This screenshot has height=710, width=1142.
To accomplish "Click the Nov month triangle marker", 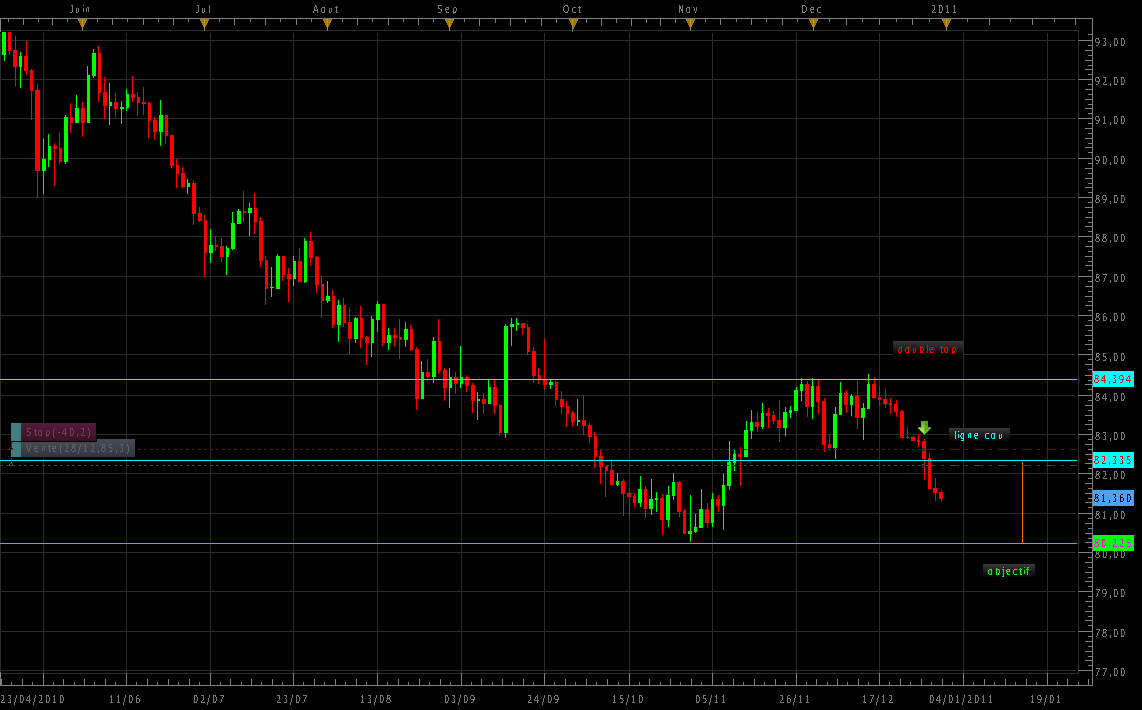I will click(690, 25).
